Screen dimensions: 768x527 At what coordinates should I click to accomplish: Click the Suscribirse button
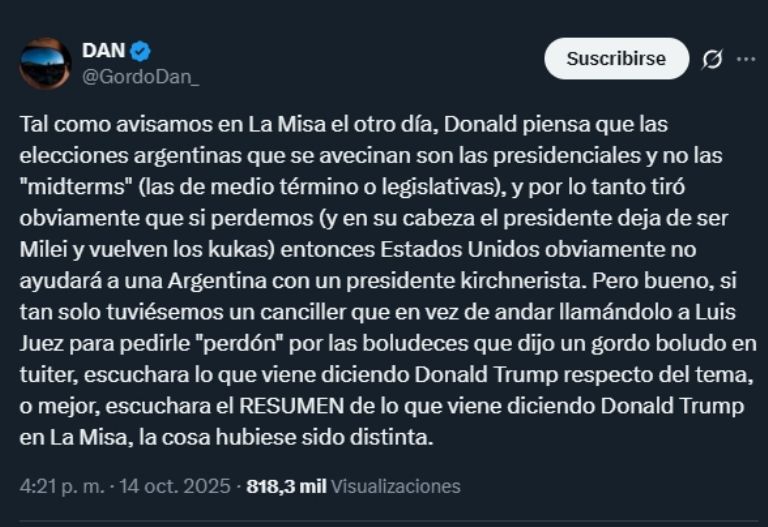[x=616, y=59]
